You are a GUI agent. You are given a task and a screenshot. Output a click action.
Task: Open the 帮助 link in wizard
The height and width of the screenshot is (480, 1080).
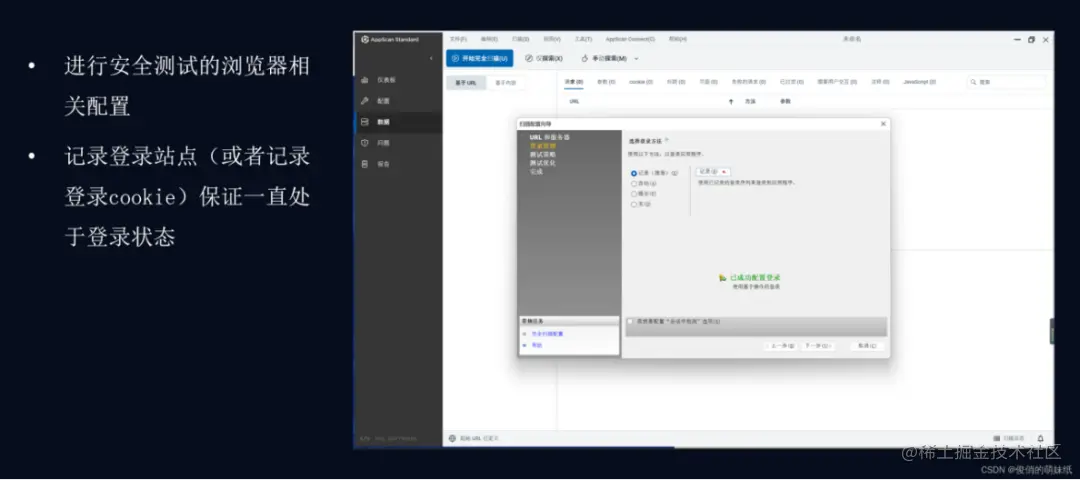pyautogui.click(x=537, y=345)
